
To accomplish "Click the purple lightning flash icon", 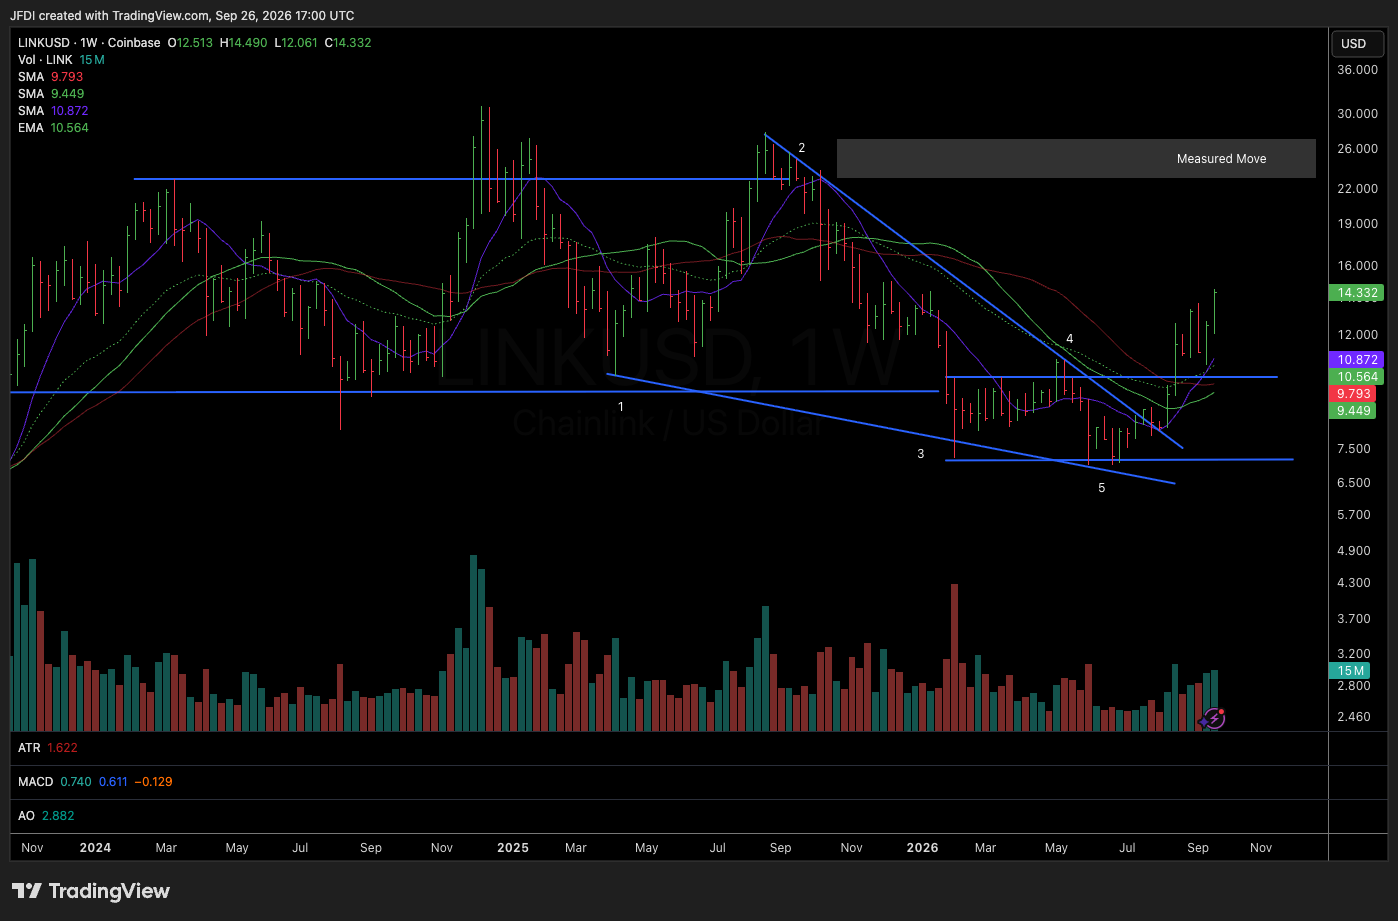I will [x=1213, y=718].
